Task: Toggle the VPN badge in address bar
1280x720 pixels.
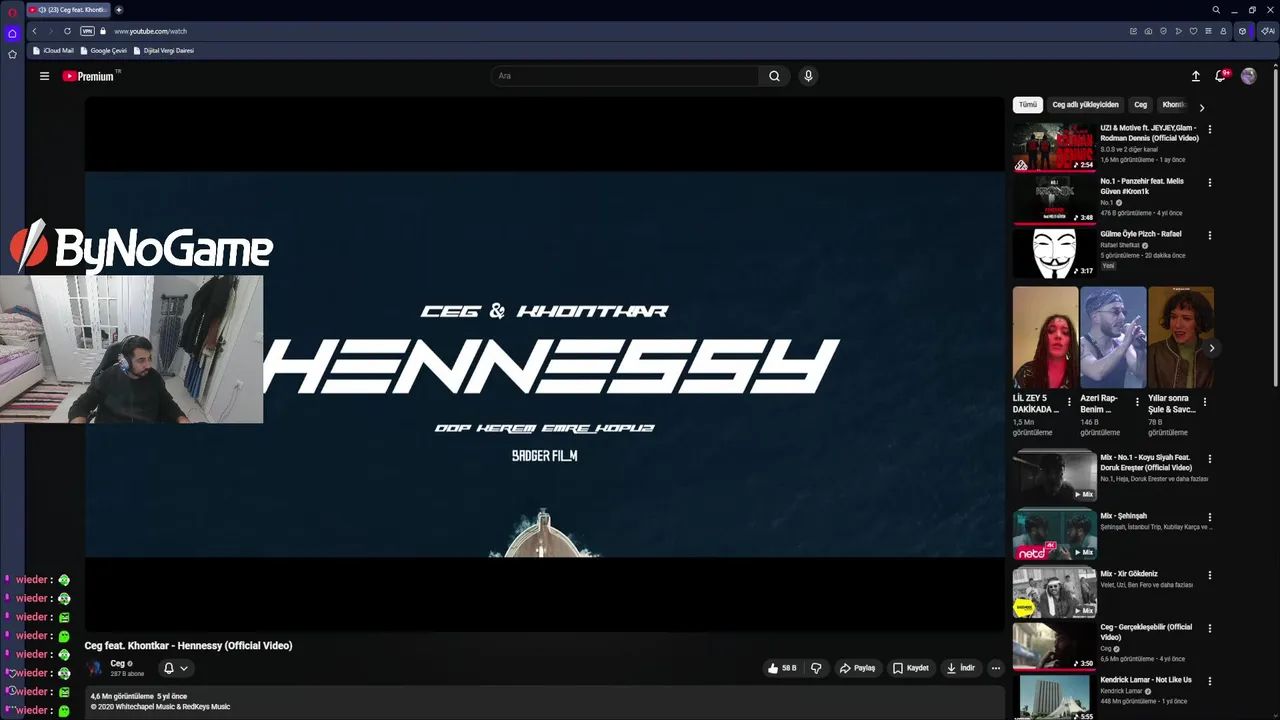Action: 87,31
